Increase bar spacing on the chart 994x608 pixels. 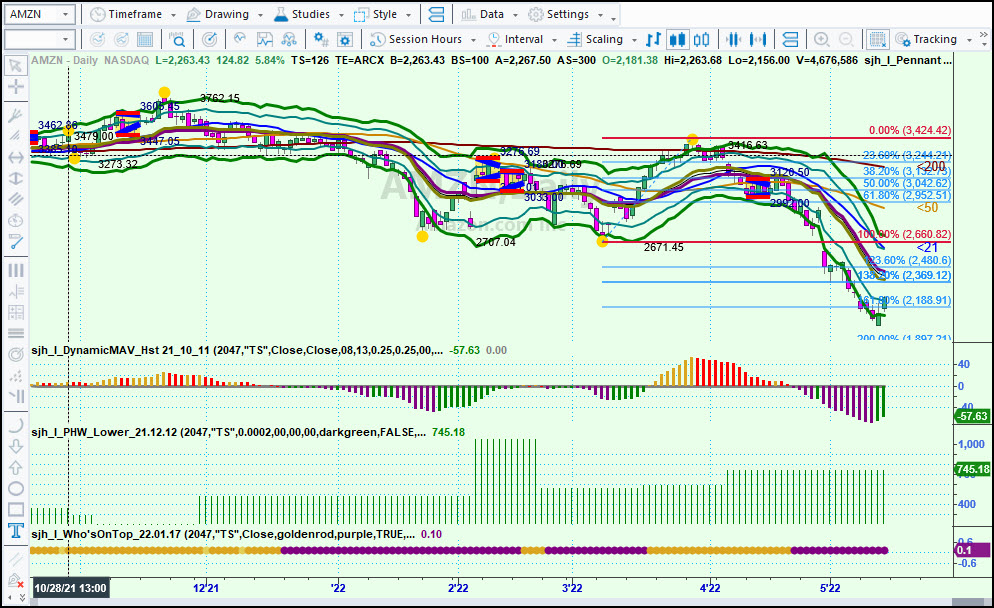pyautogui.click(x=758, y=39)
